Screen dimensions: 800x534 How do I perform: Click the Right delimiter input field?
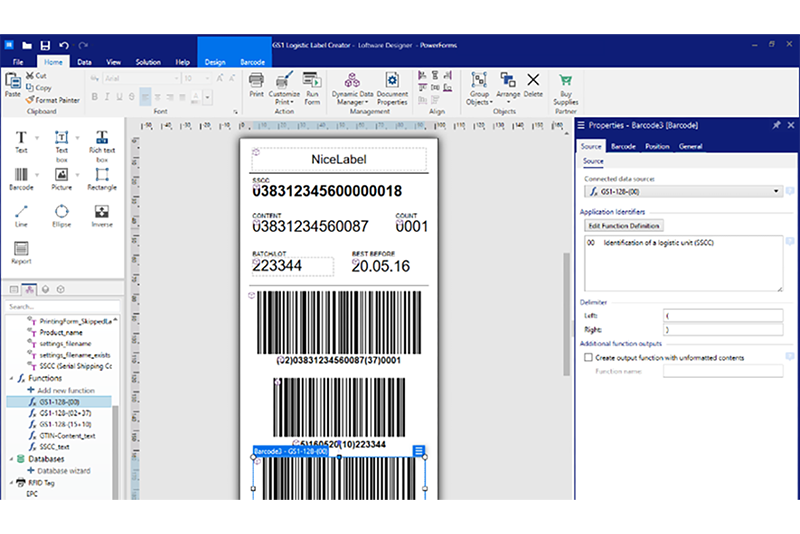(722, 329)
